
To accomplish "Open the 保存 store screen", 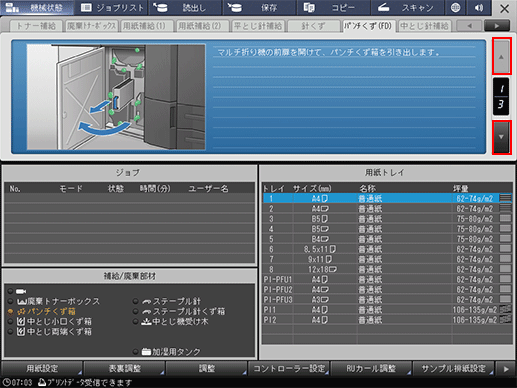I will click(x=259, y=8).
